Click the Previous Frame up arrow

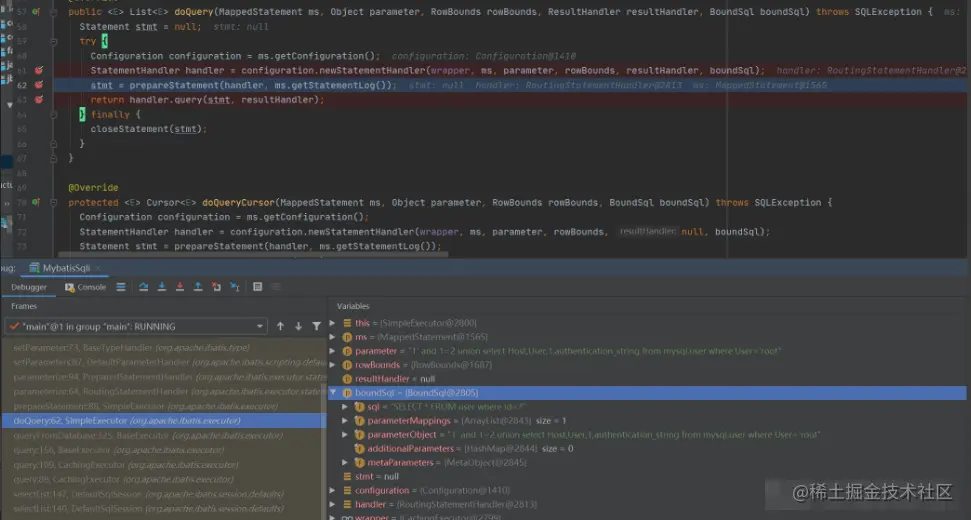point(281,326)
